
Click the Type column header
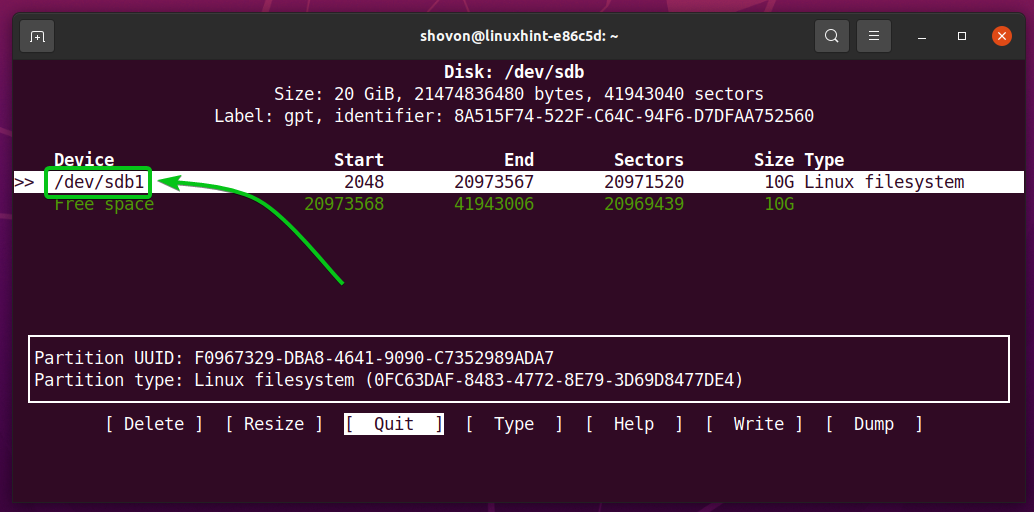[824, 160]
